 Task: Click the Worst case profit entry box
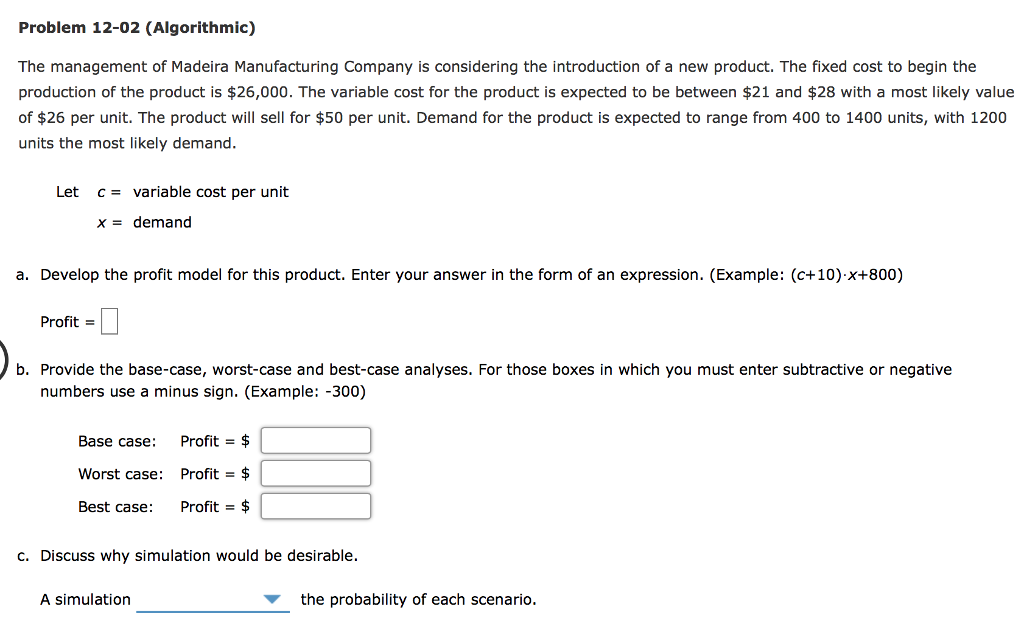[315, 473]
